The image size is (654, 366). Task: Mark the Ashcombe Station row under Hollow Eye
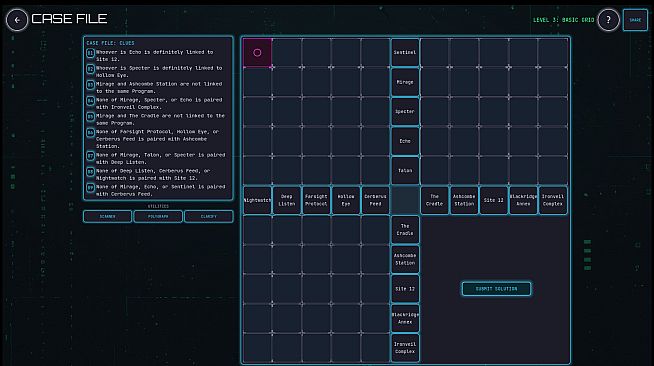(346, 259)
